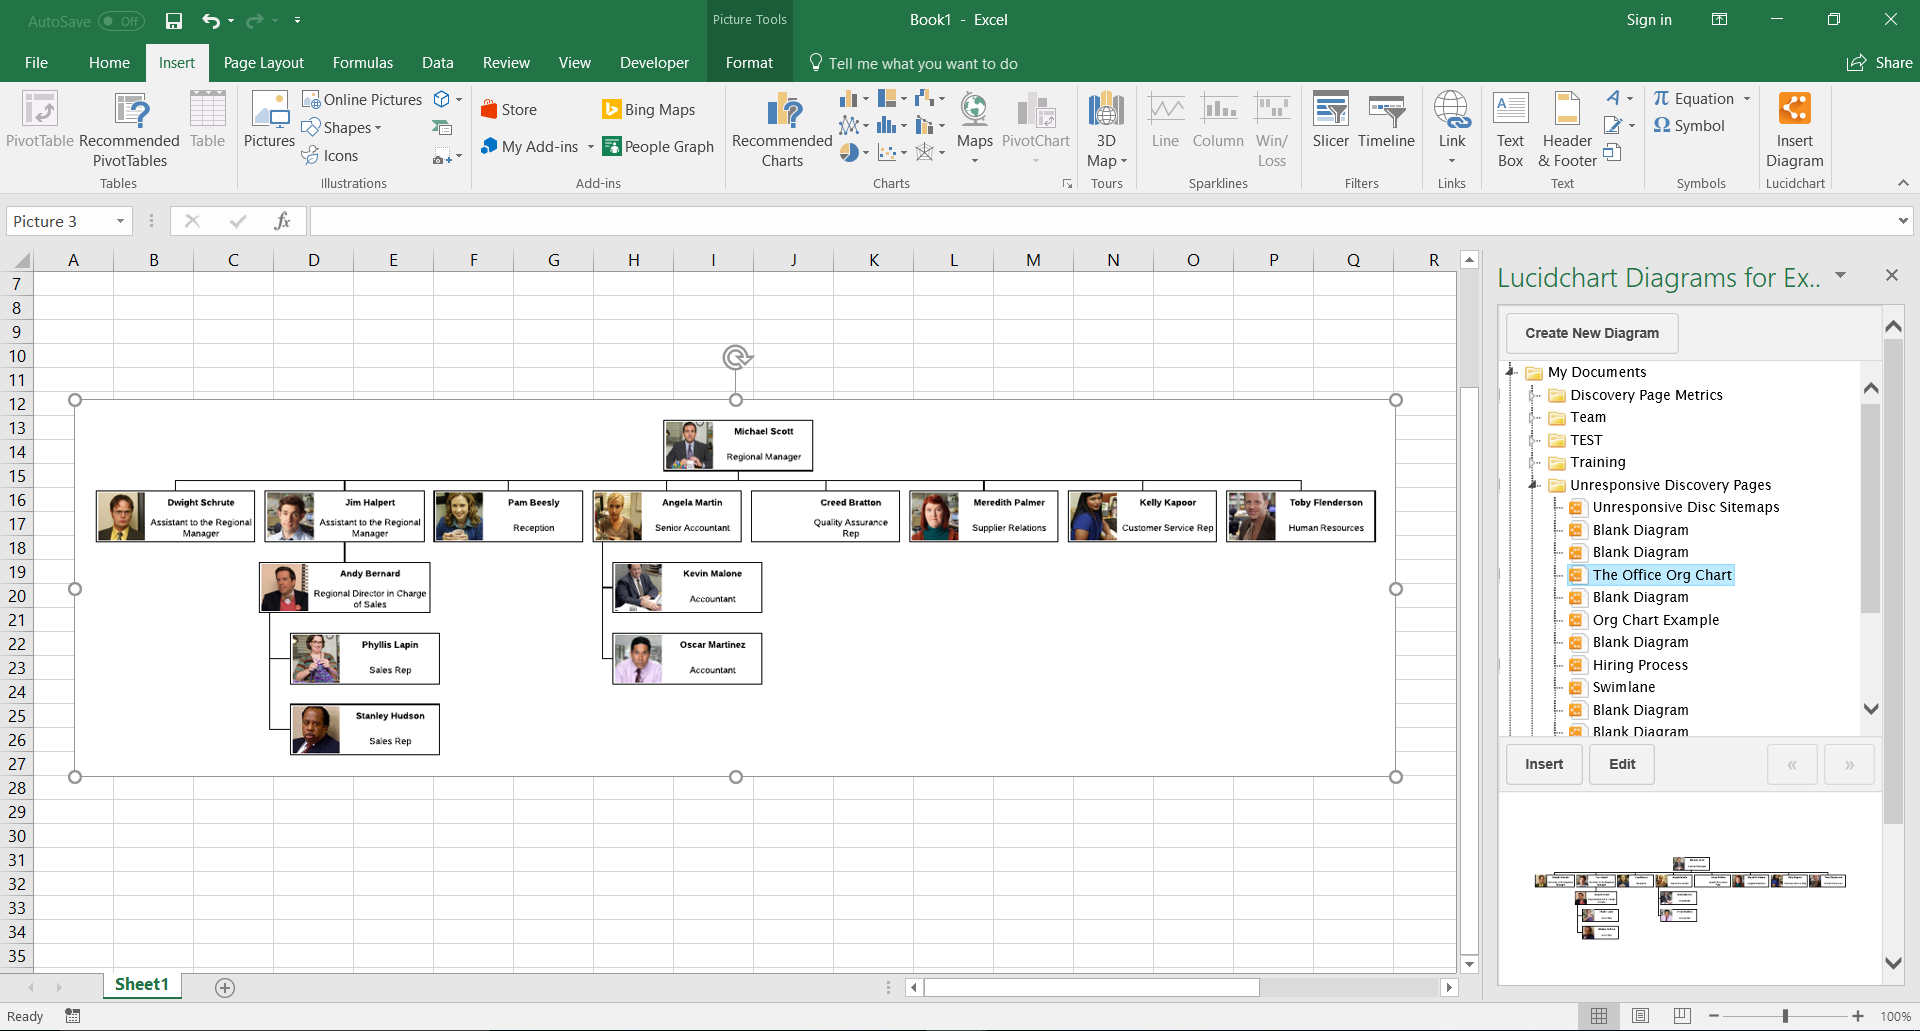
Task: Insert a Bing Maps add-in
Action: (x=648, y=109)
